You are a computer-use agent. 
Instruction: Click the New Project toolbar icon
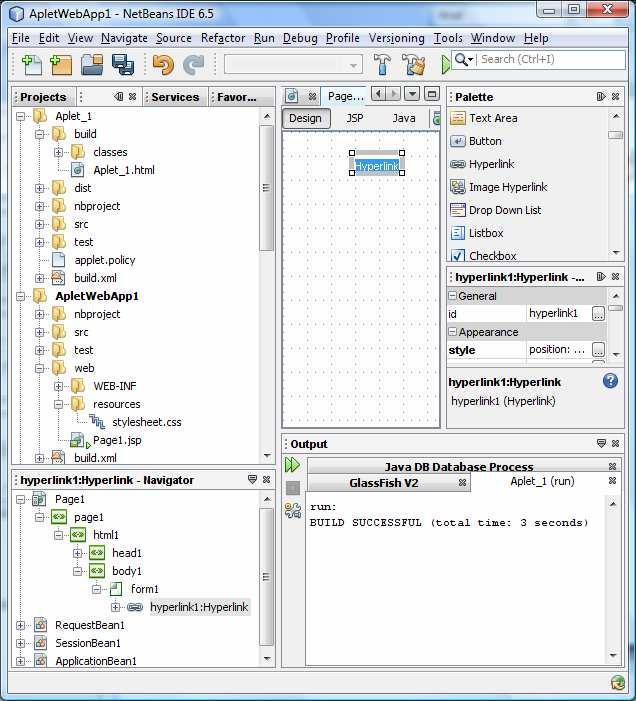tap(61, 65)
